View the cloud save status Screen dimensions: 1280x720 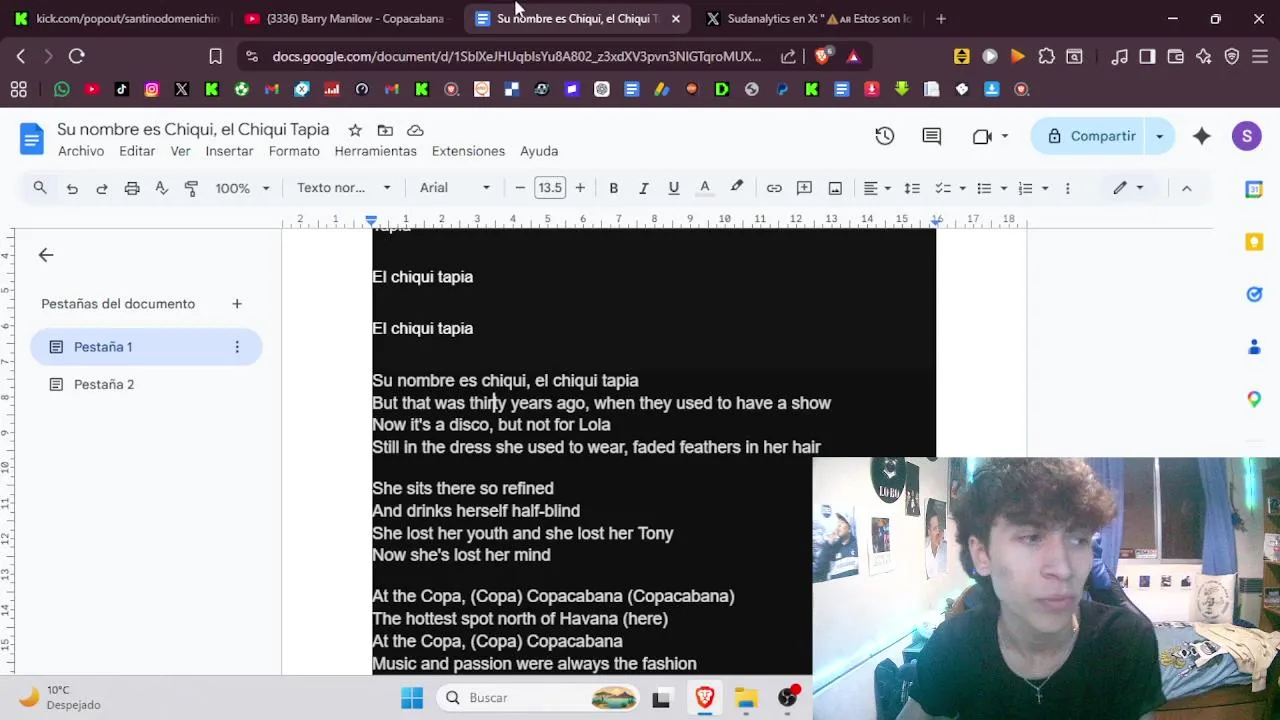(415, 130)
